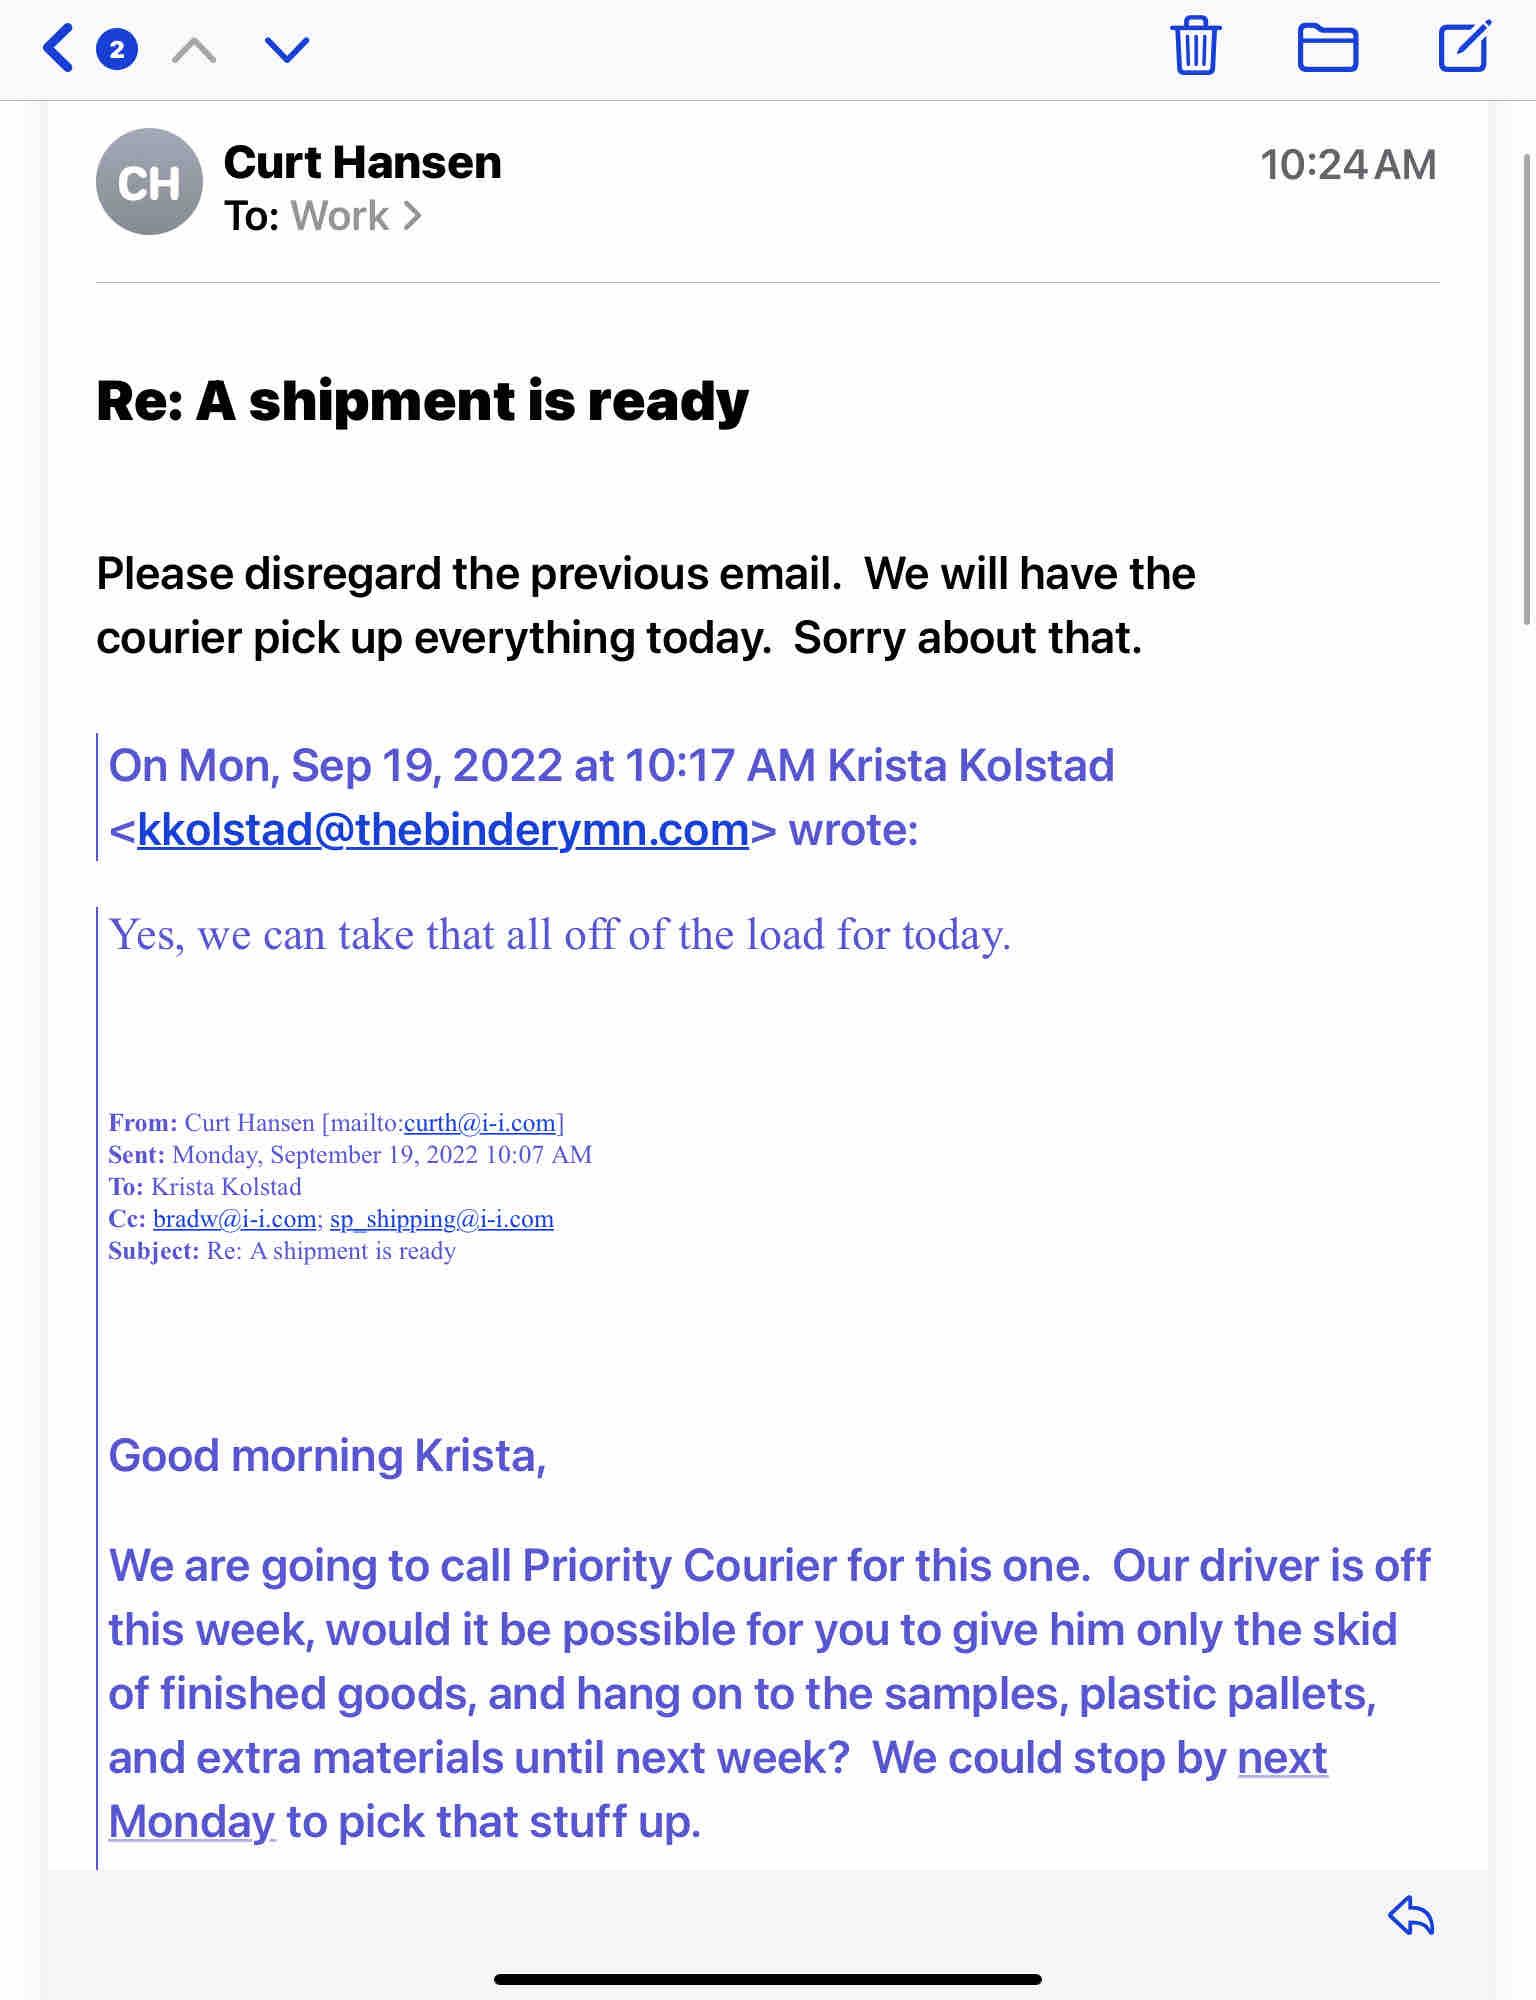Screen dimensions: 1536x2000
Task: Open the bradw@i-i.com Cc link
Action: click(234, 1219)
